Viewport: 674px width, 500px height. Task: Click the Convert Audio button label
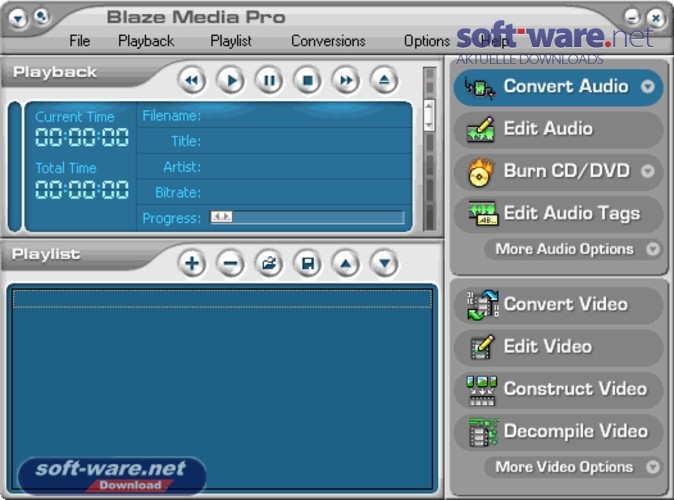click(x=566, y=86)
